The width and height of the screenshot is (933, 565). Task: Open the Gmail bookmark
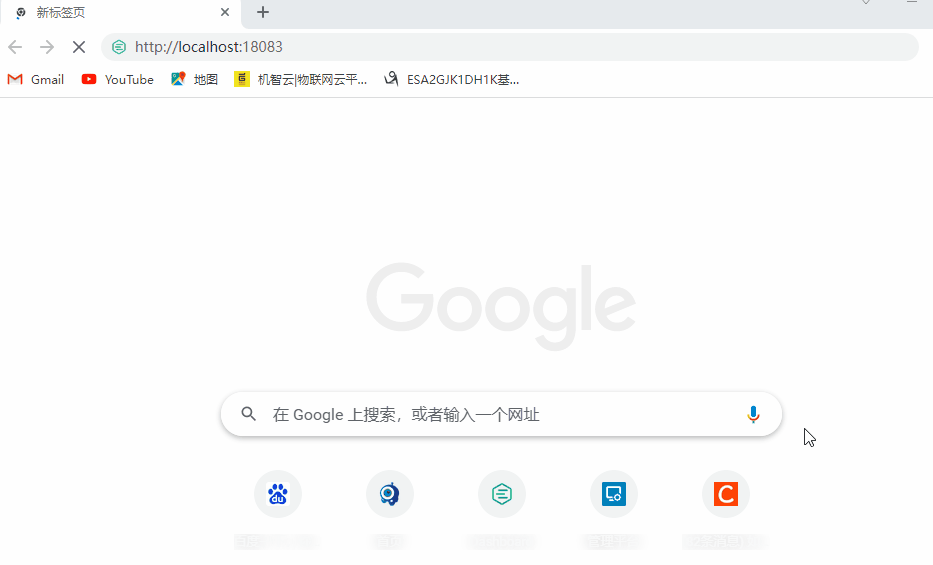(36, 80)
